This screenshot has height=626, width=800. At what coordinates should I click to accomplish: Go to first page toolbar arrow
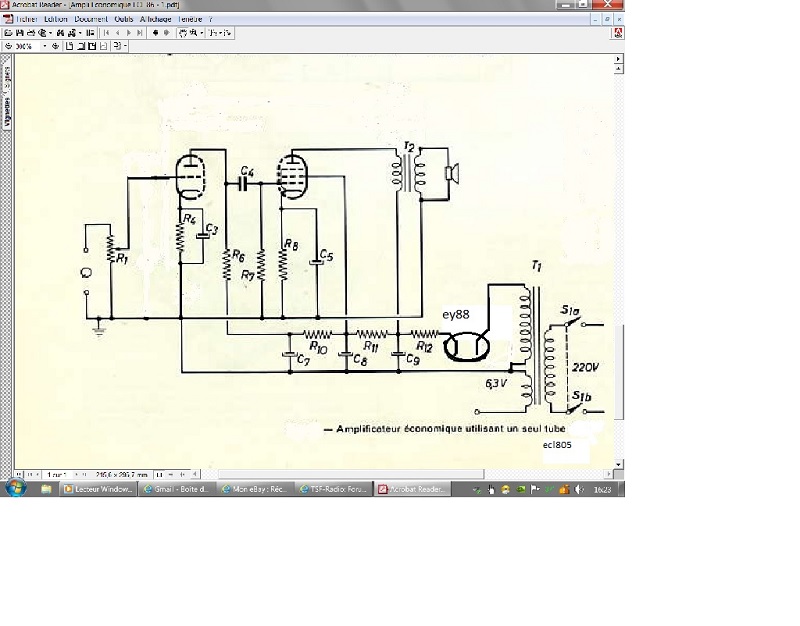coord(107,33)
